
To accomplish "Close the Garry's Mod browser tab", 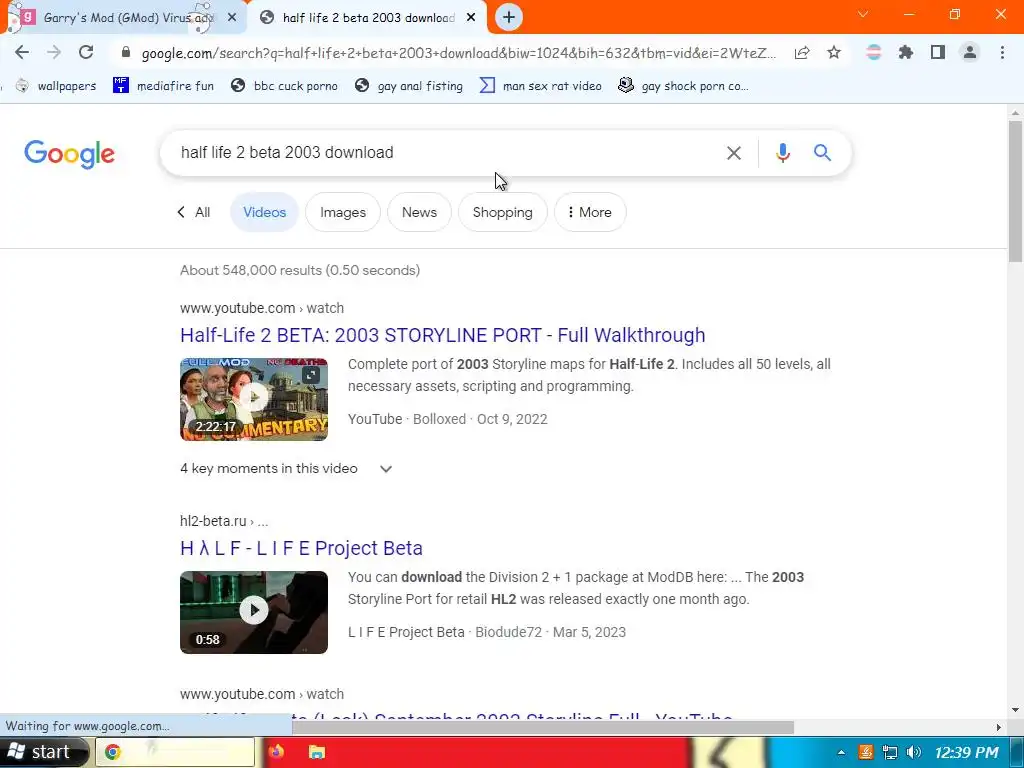I will [231, 18].
